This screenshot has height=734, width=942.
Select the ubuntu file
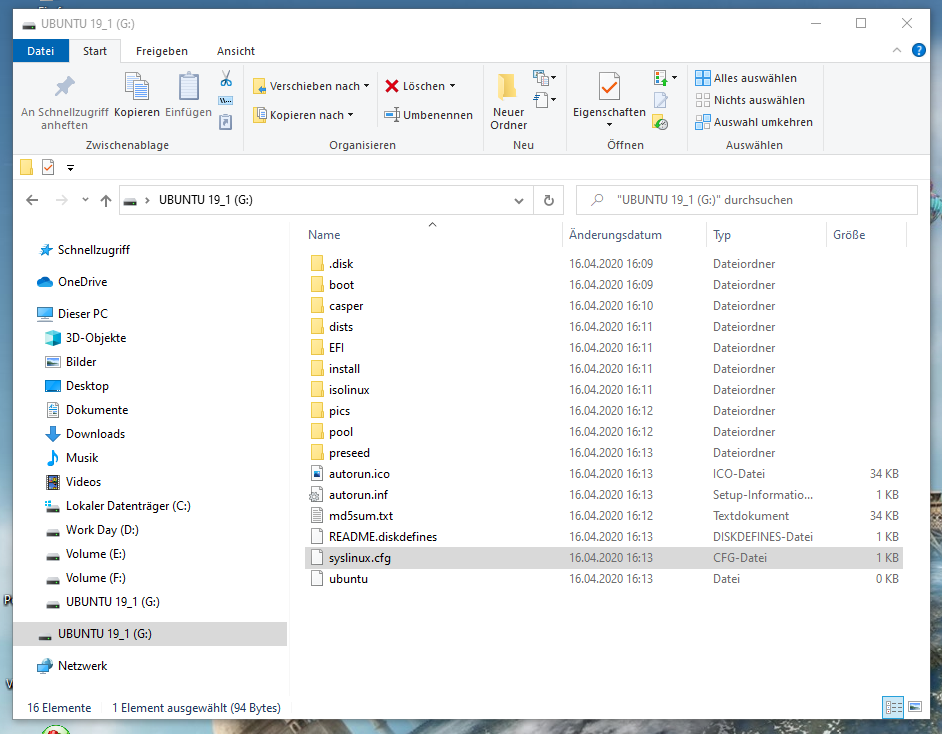click(x=603, y=579)
